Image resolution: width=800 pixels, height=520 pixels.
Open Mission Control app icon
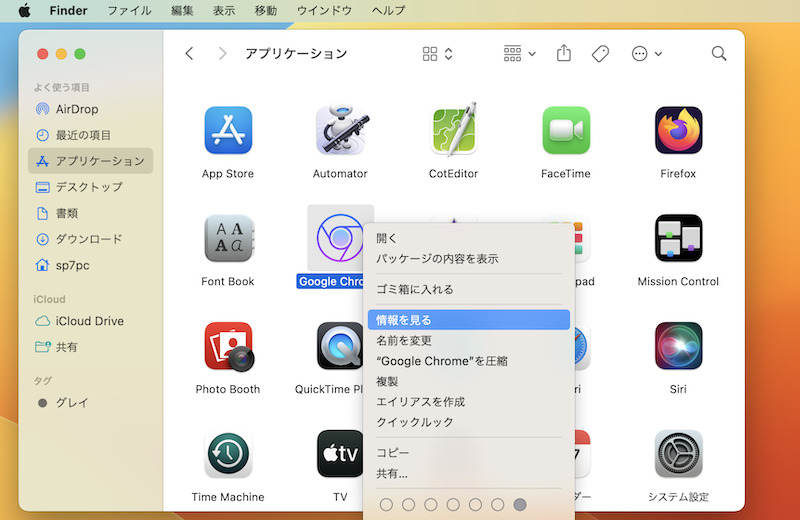(678, 239)
